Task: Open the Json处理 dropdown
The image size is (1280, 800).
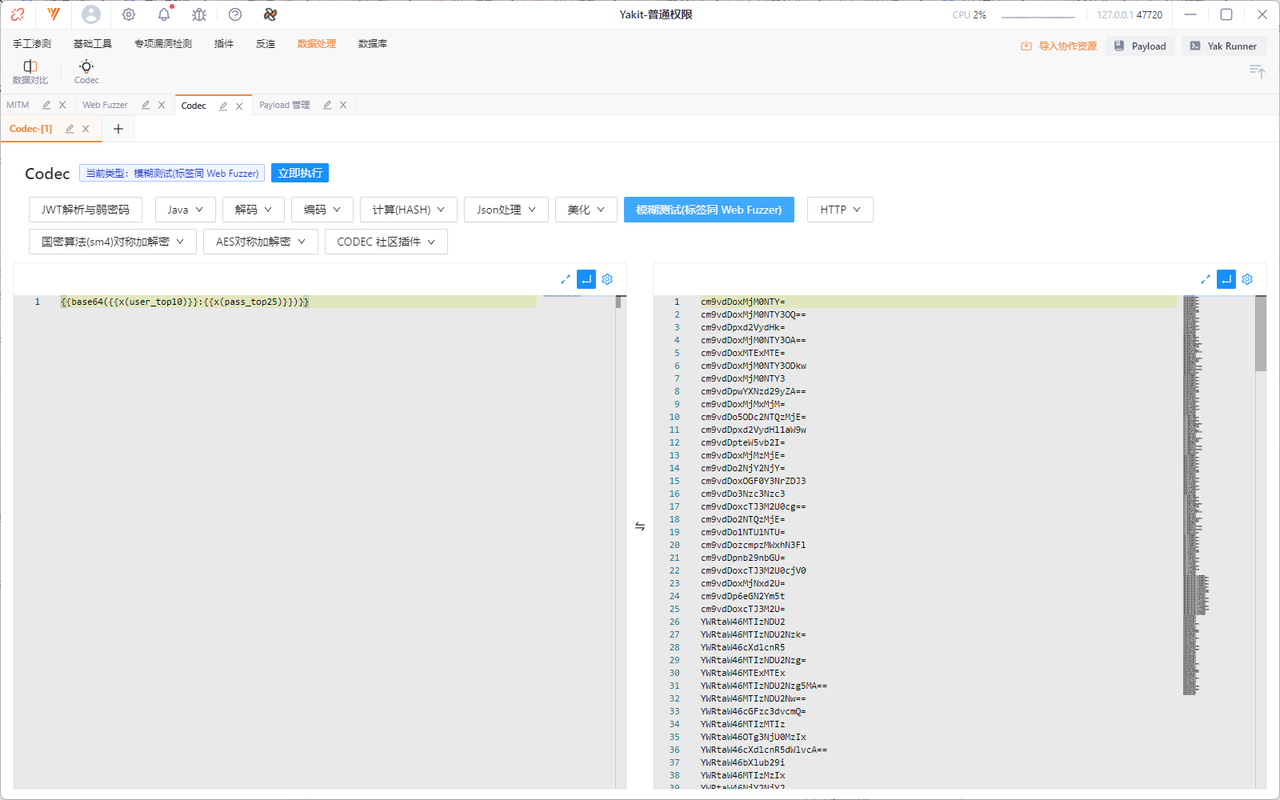Action: 506,210
